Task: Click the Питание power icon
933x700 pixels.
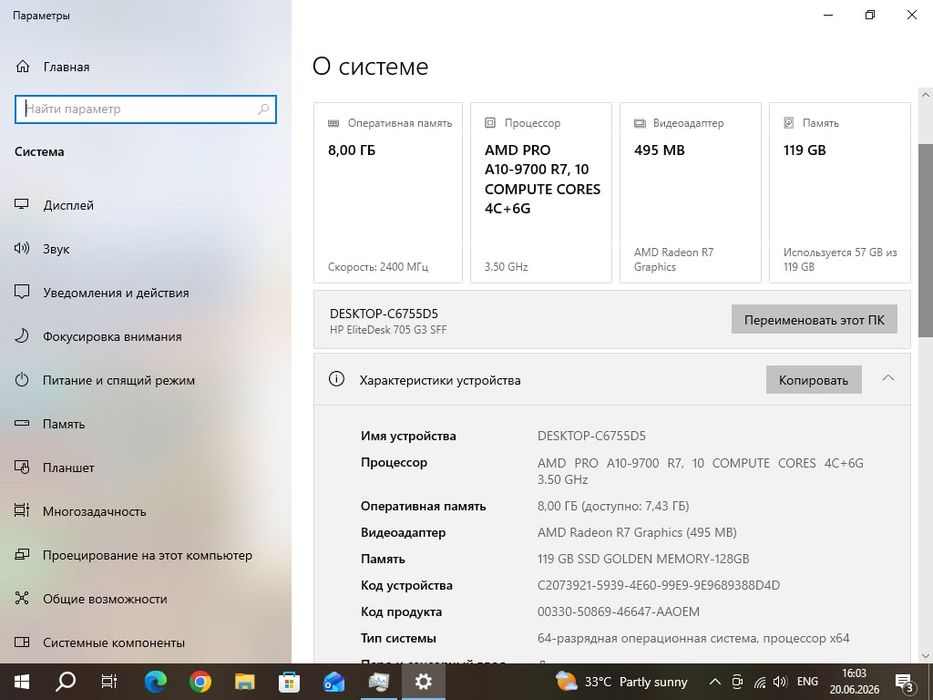Action: coord(21,380)
